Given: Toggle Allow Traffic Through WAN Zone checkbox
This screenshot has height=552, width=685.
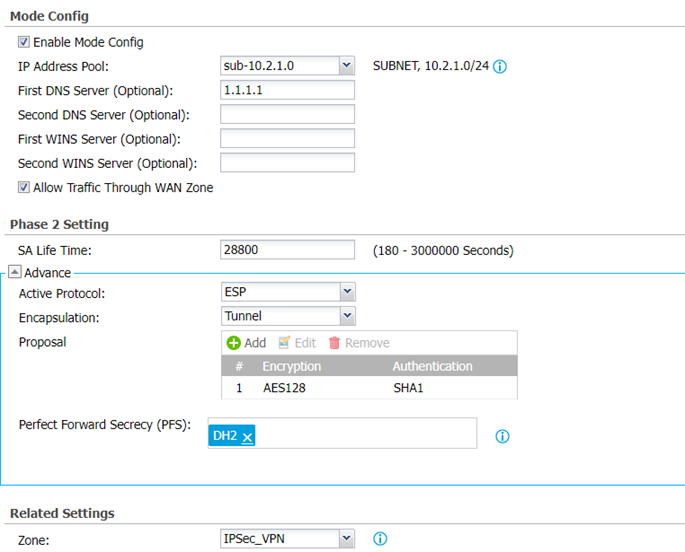Looking at the screenshot, I should 23,187.
